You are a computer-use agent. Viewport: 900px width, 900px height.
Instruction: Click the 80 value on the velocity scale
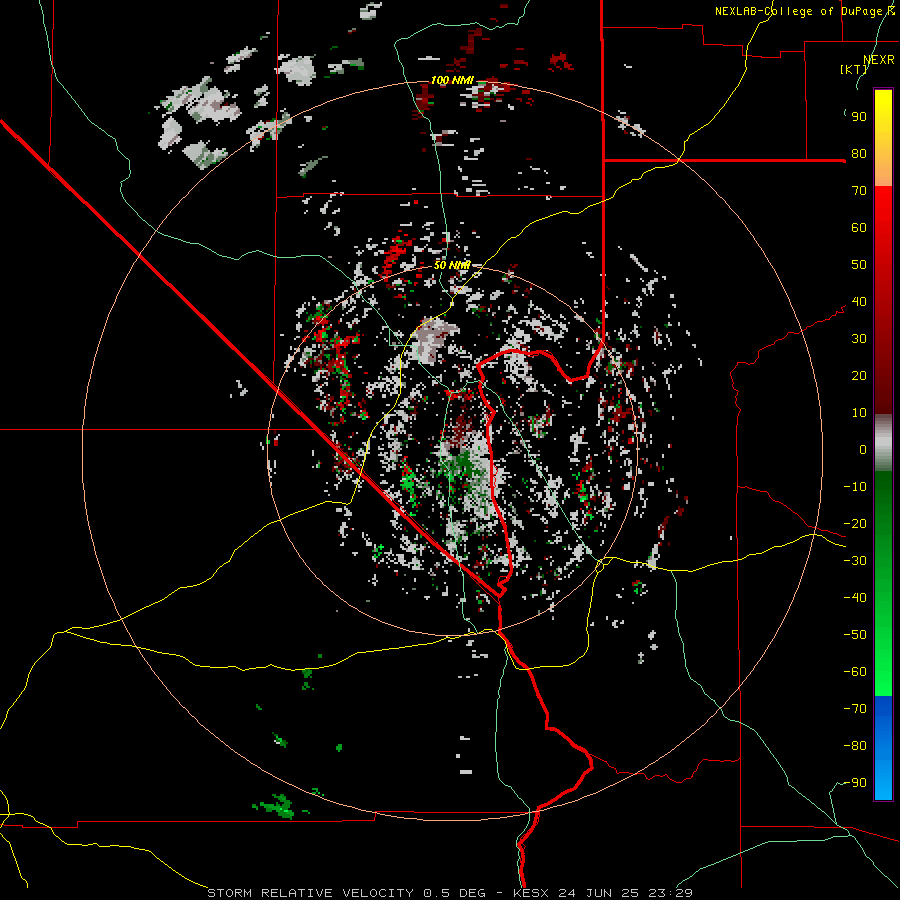tap(859, 153)
